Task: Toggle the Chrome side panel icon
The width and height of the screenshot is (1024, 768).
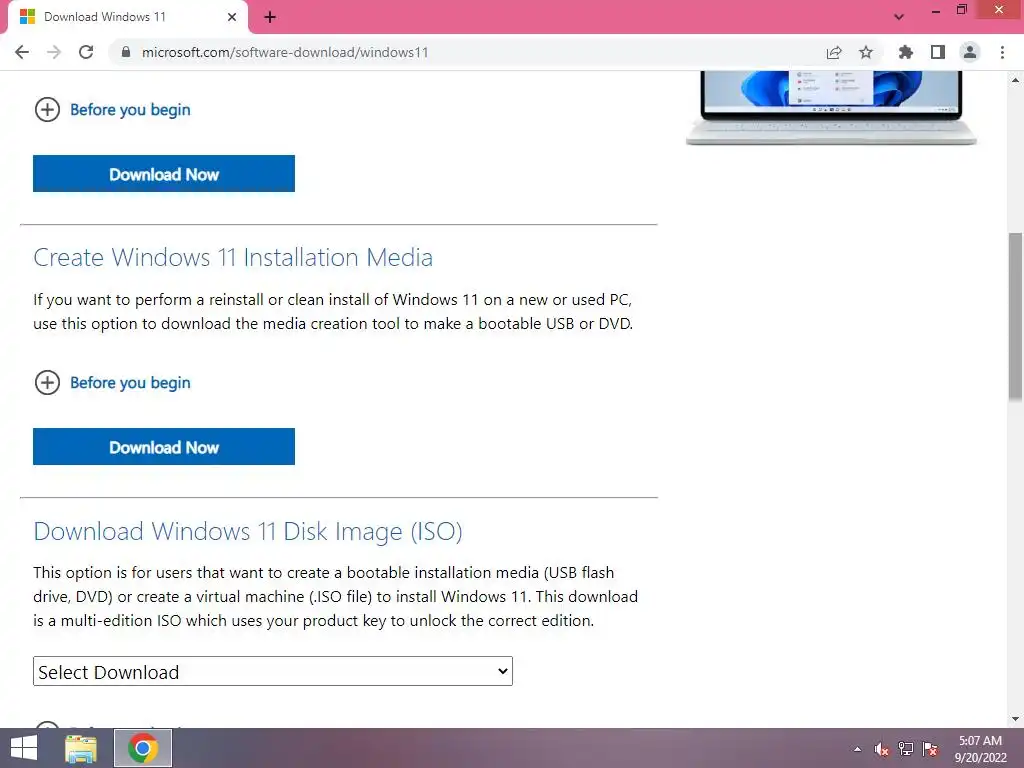Action: click(x=938, y=52)
